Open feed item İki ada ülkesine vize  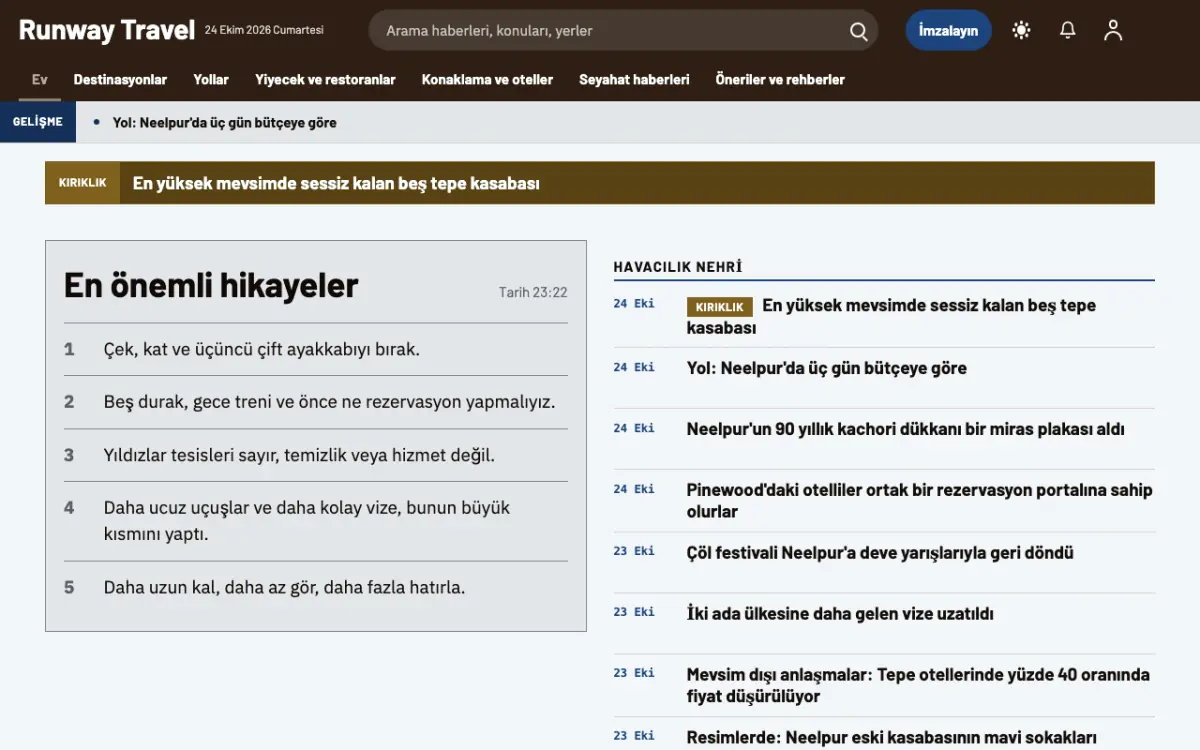tap(840, 613)
